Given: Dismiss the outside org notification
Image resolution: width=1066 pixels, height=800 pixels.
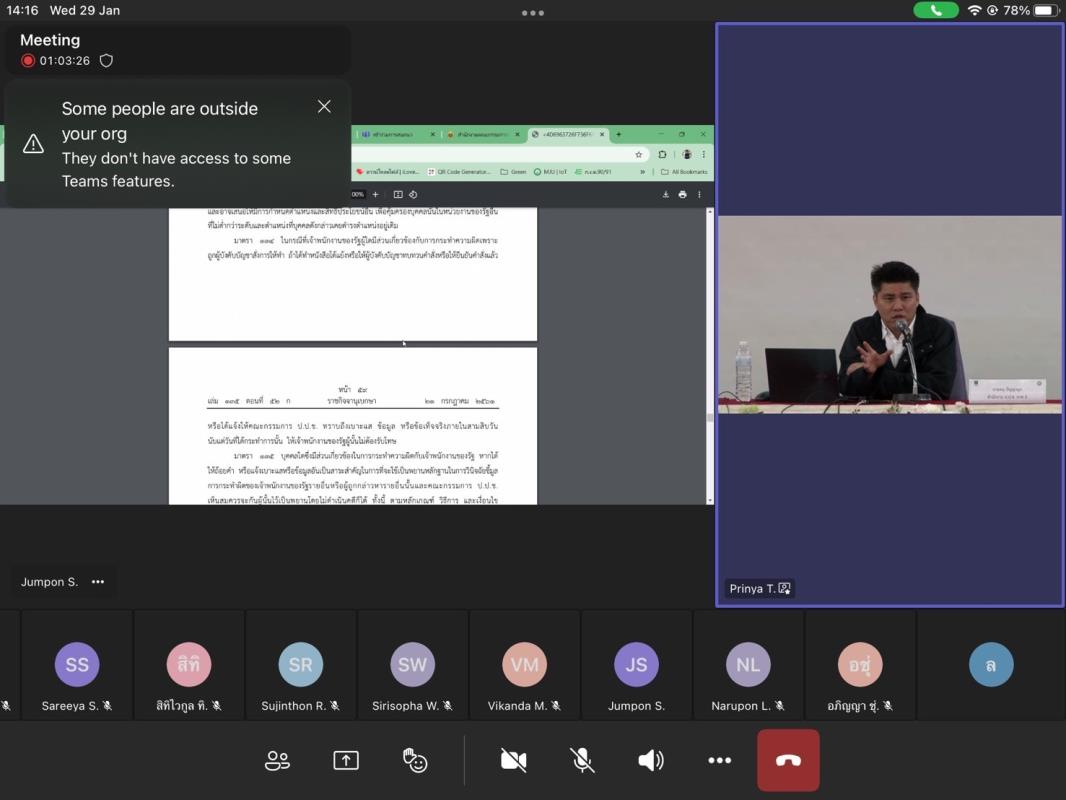Looking at the screenshot, I should 324,107.
